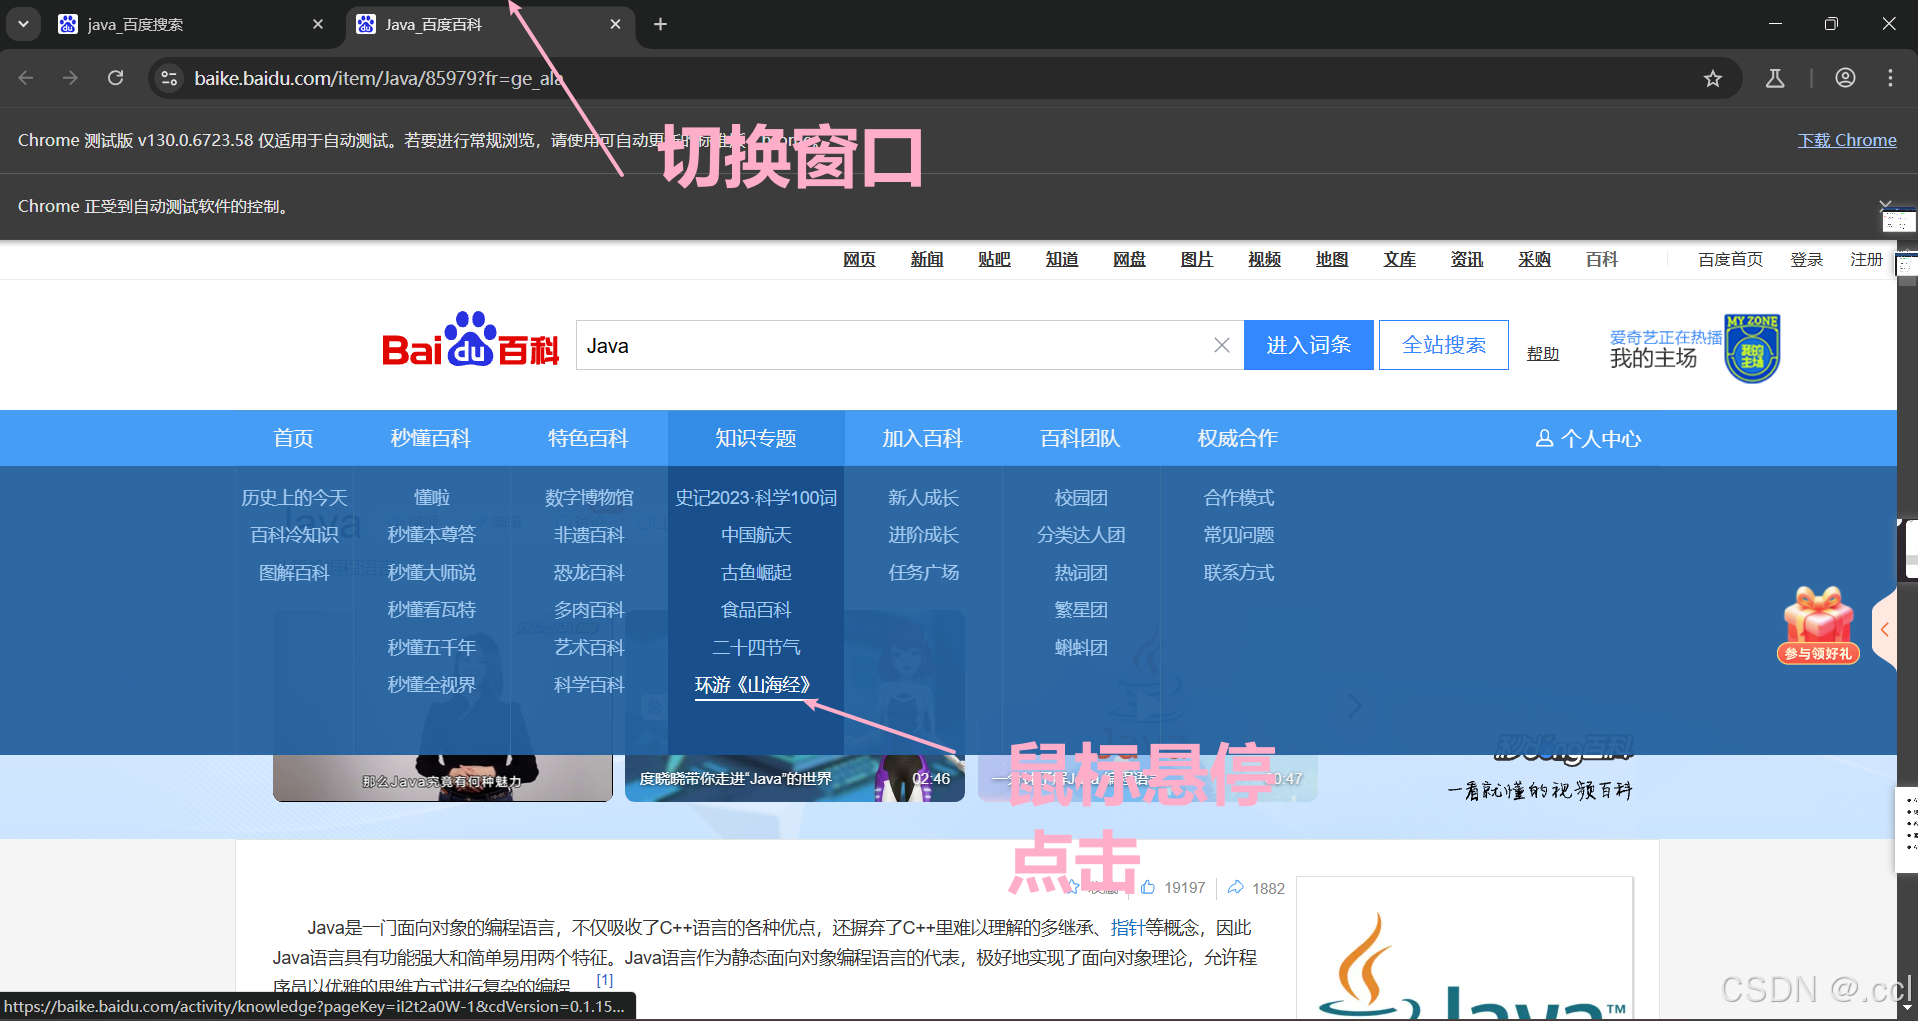Select the 知识专题 menu item
Image resolution: width=1918 pixels, height=1021 pixels.
(756, 438)
